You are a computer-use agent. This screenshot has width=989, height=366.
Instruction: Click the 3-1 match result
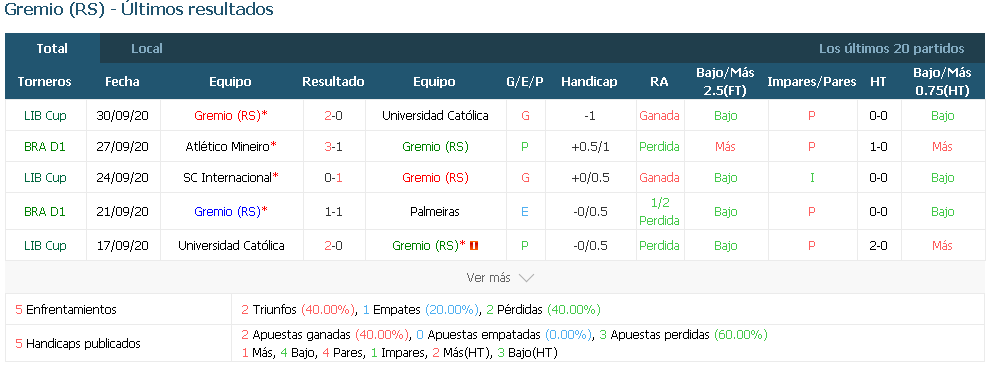pos(333,146)
